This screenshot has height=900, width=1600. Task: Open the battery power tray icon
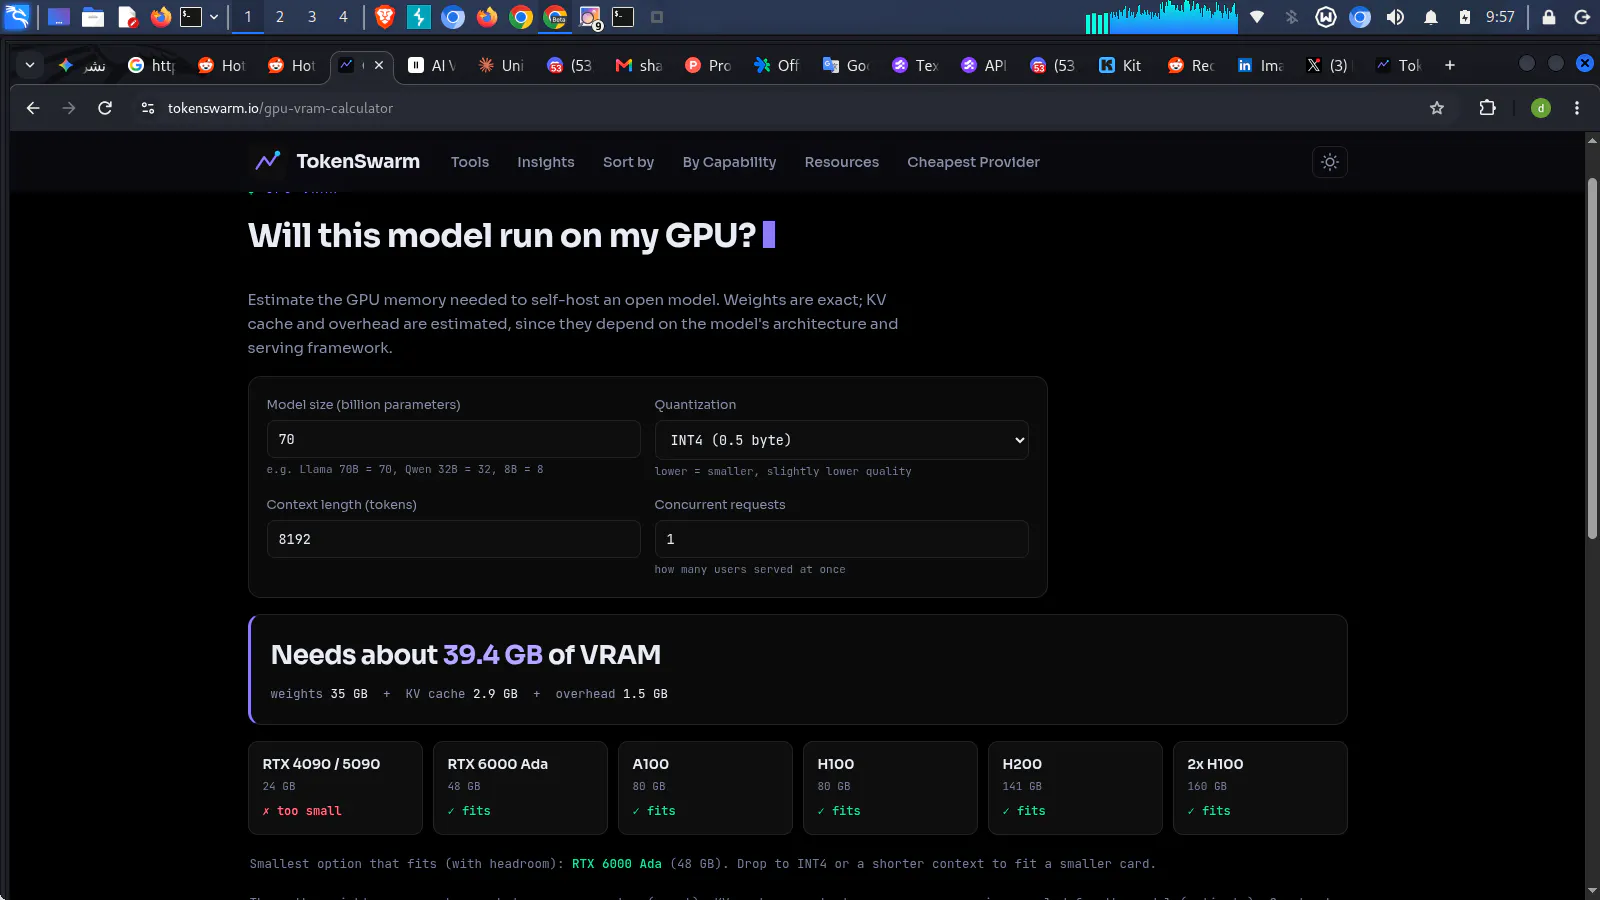point(1465,17)
